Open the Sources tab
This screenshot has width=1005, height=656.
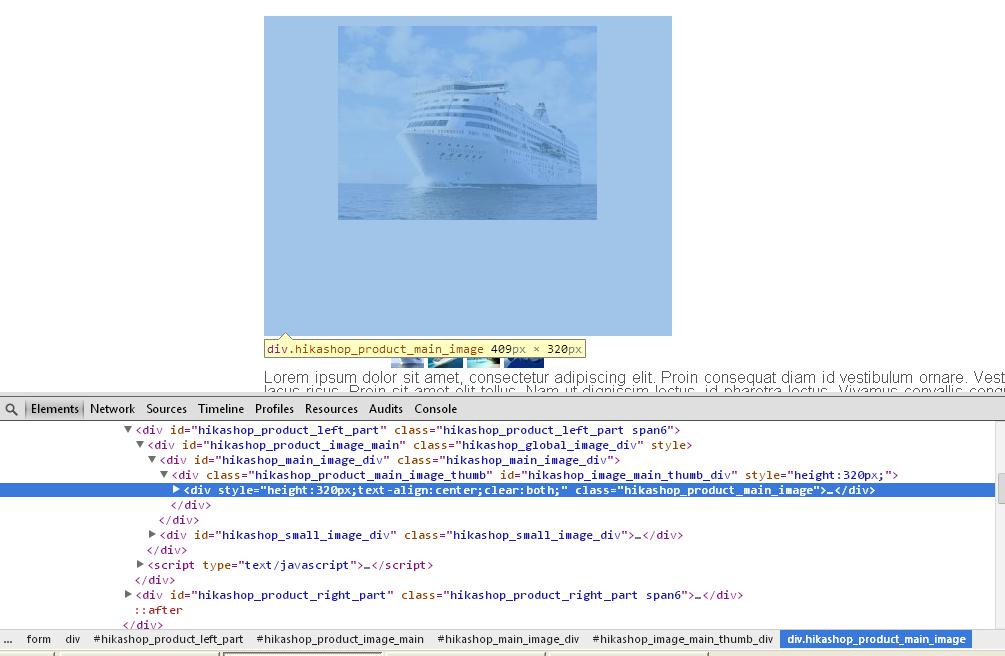click(x=166, y=409)
